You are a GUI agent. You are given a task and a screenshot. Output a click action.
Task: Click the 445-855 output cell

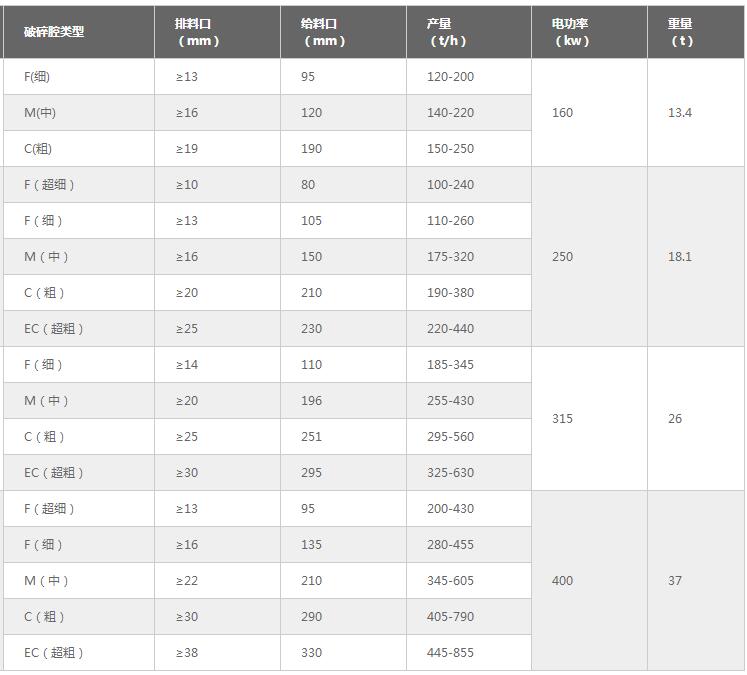pos(450,653)
